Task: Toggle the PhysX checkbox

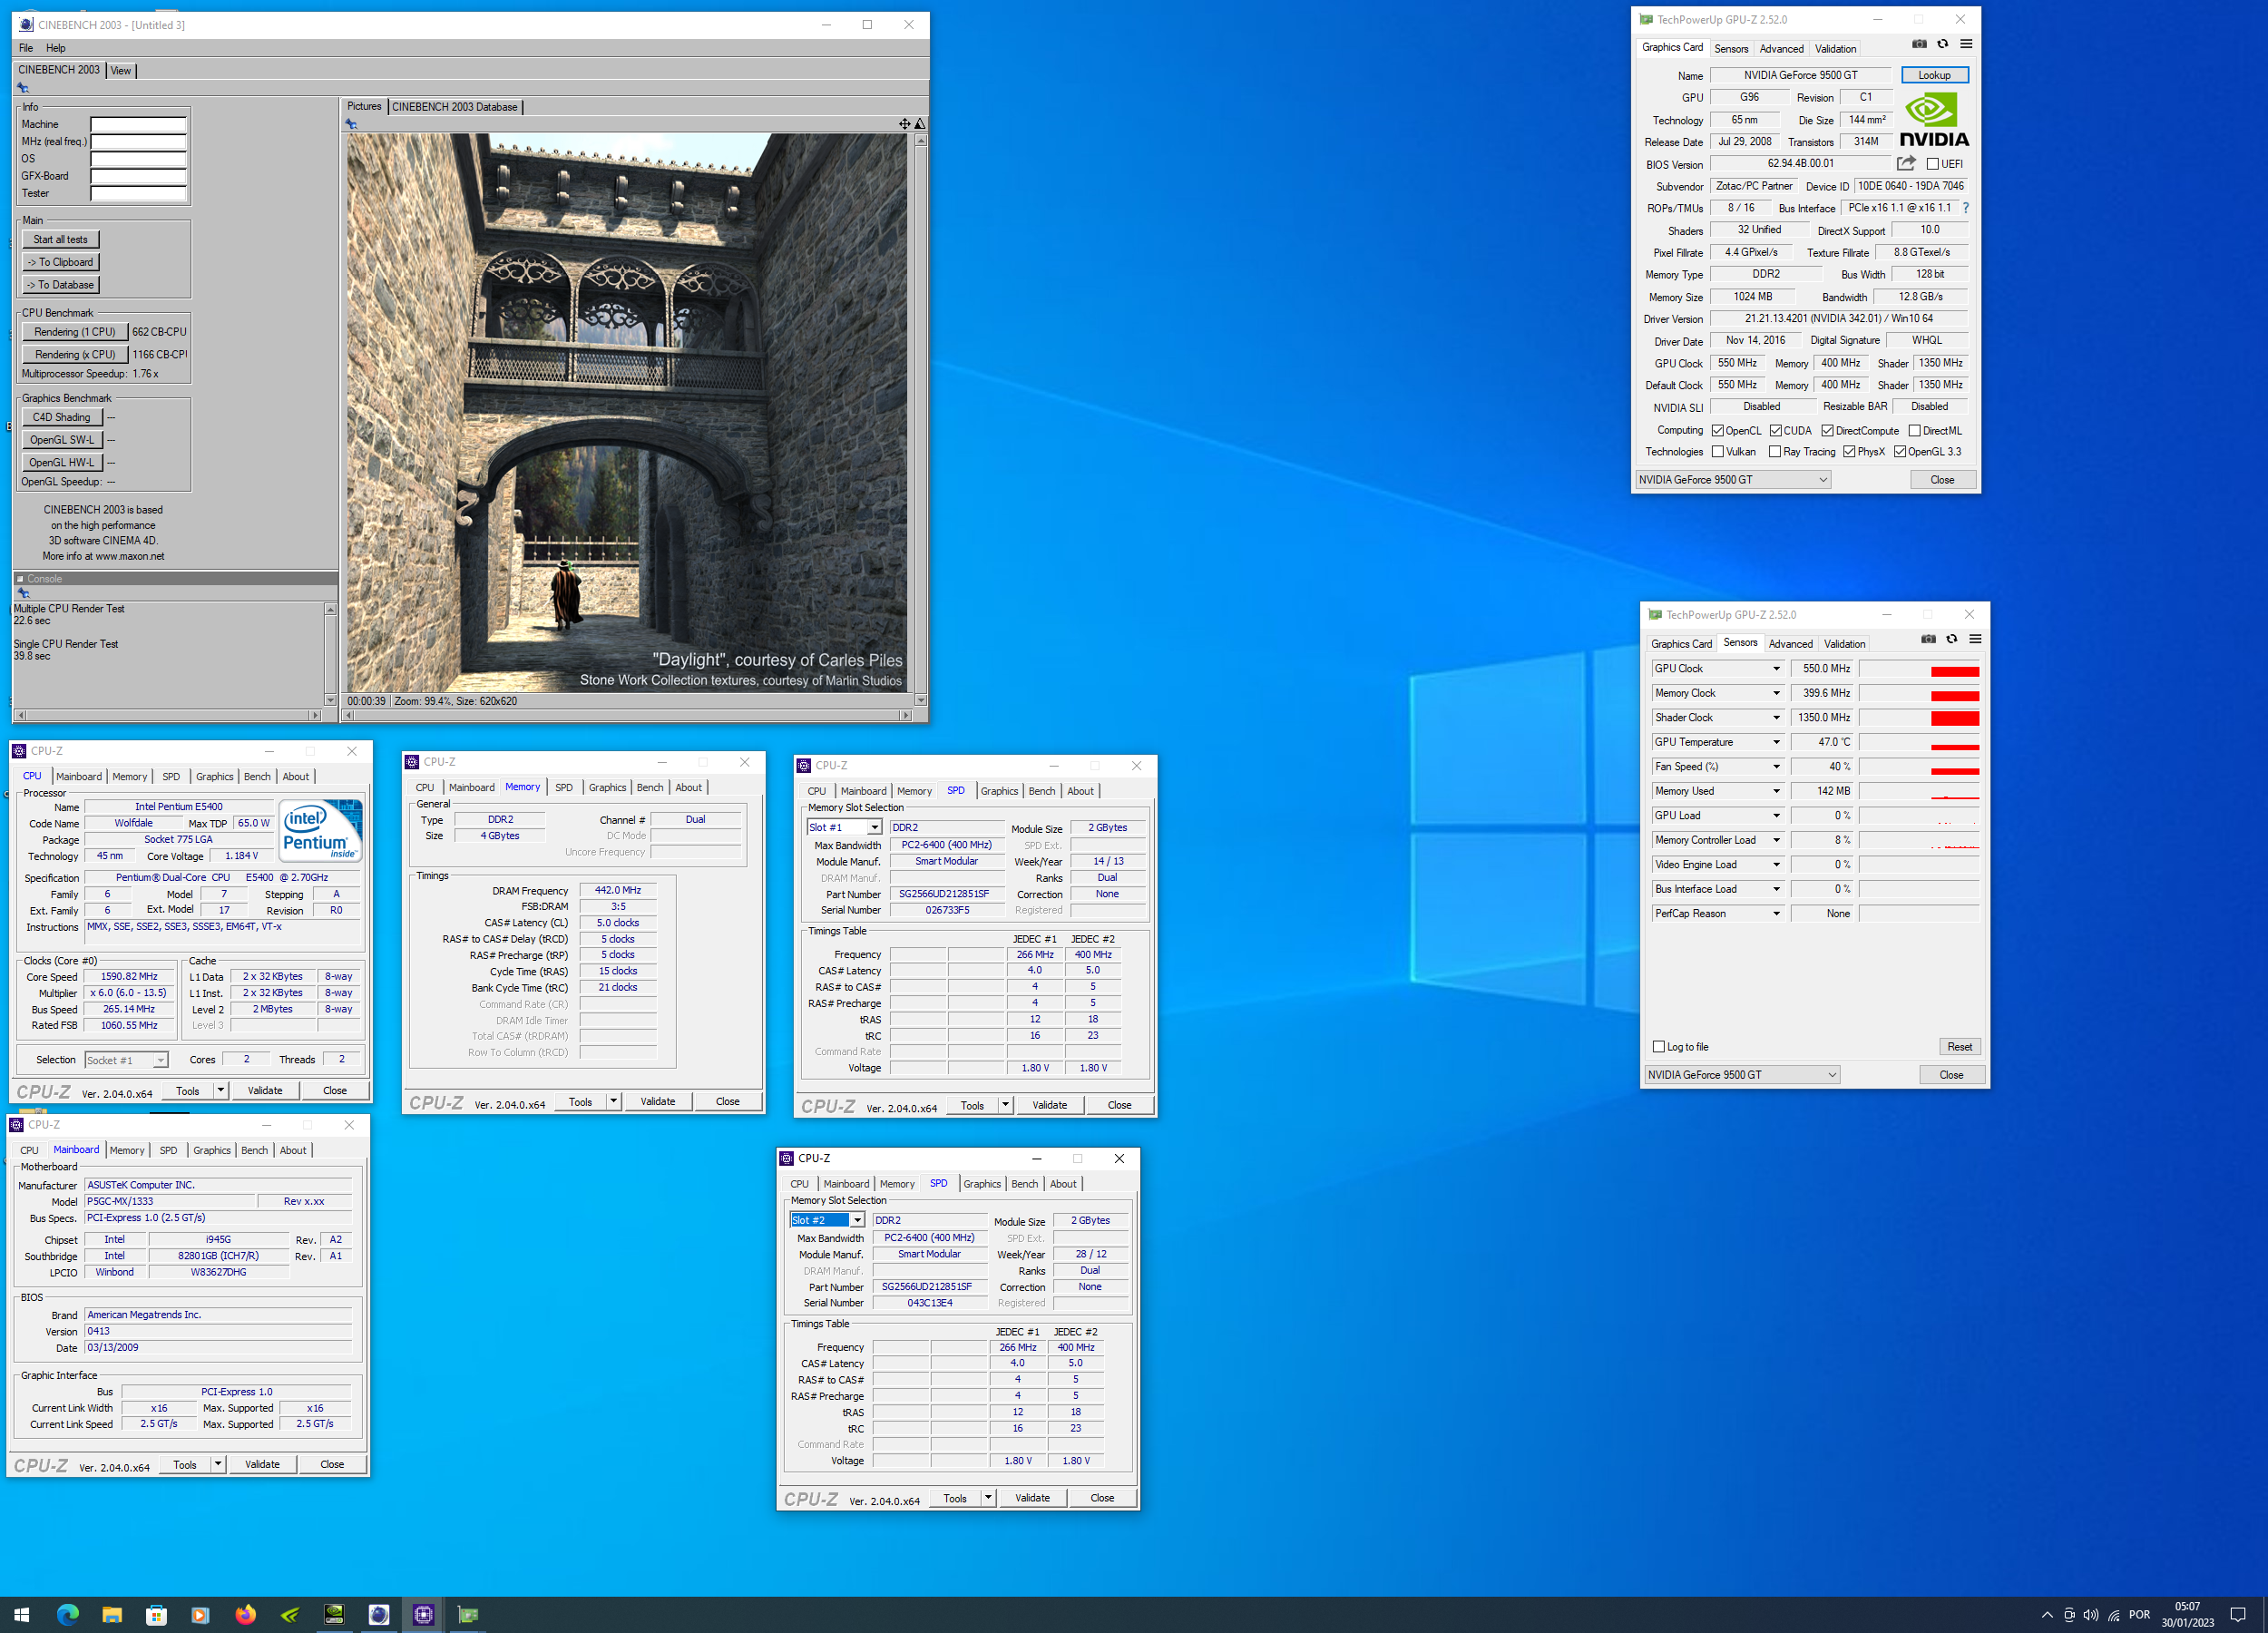Action: coord(1849,452)
